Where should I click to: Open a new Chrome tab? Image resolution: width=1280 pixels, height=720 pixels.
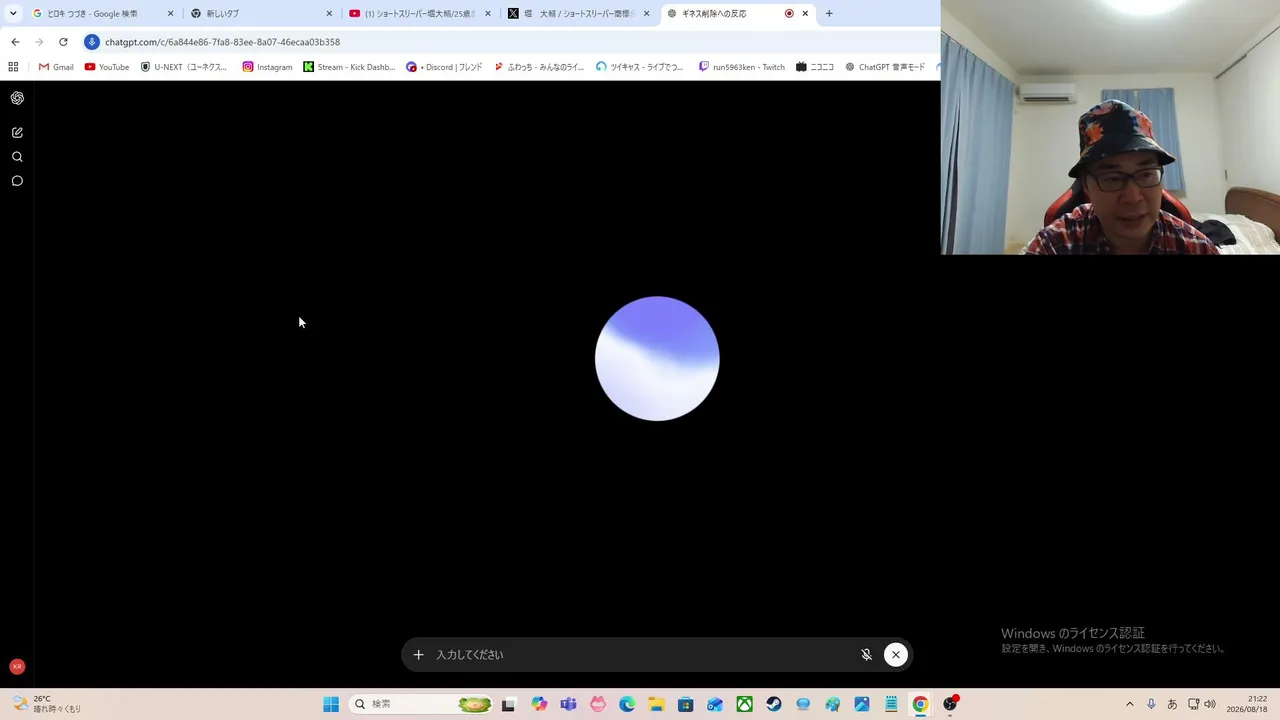point(829,14)
